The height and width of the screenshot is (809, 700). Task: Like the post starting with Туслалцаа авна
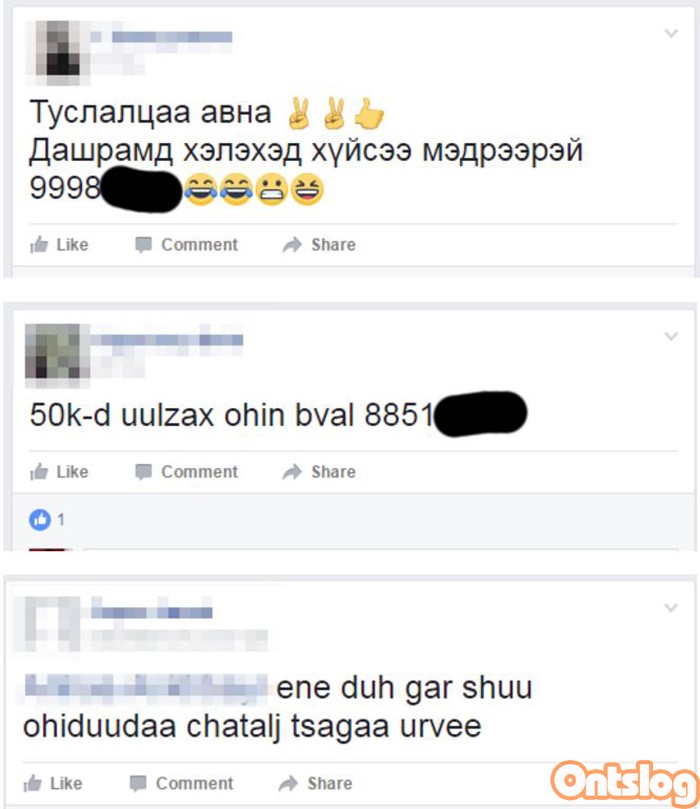coord(59,245)
